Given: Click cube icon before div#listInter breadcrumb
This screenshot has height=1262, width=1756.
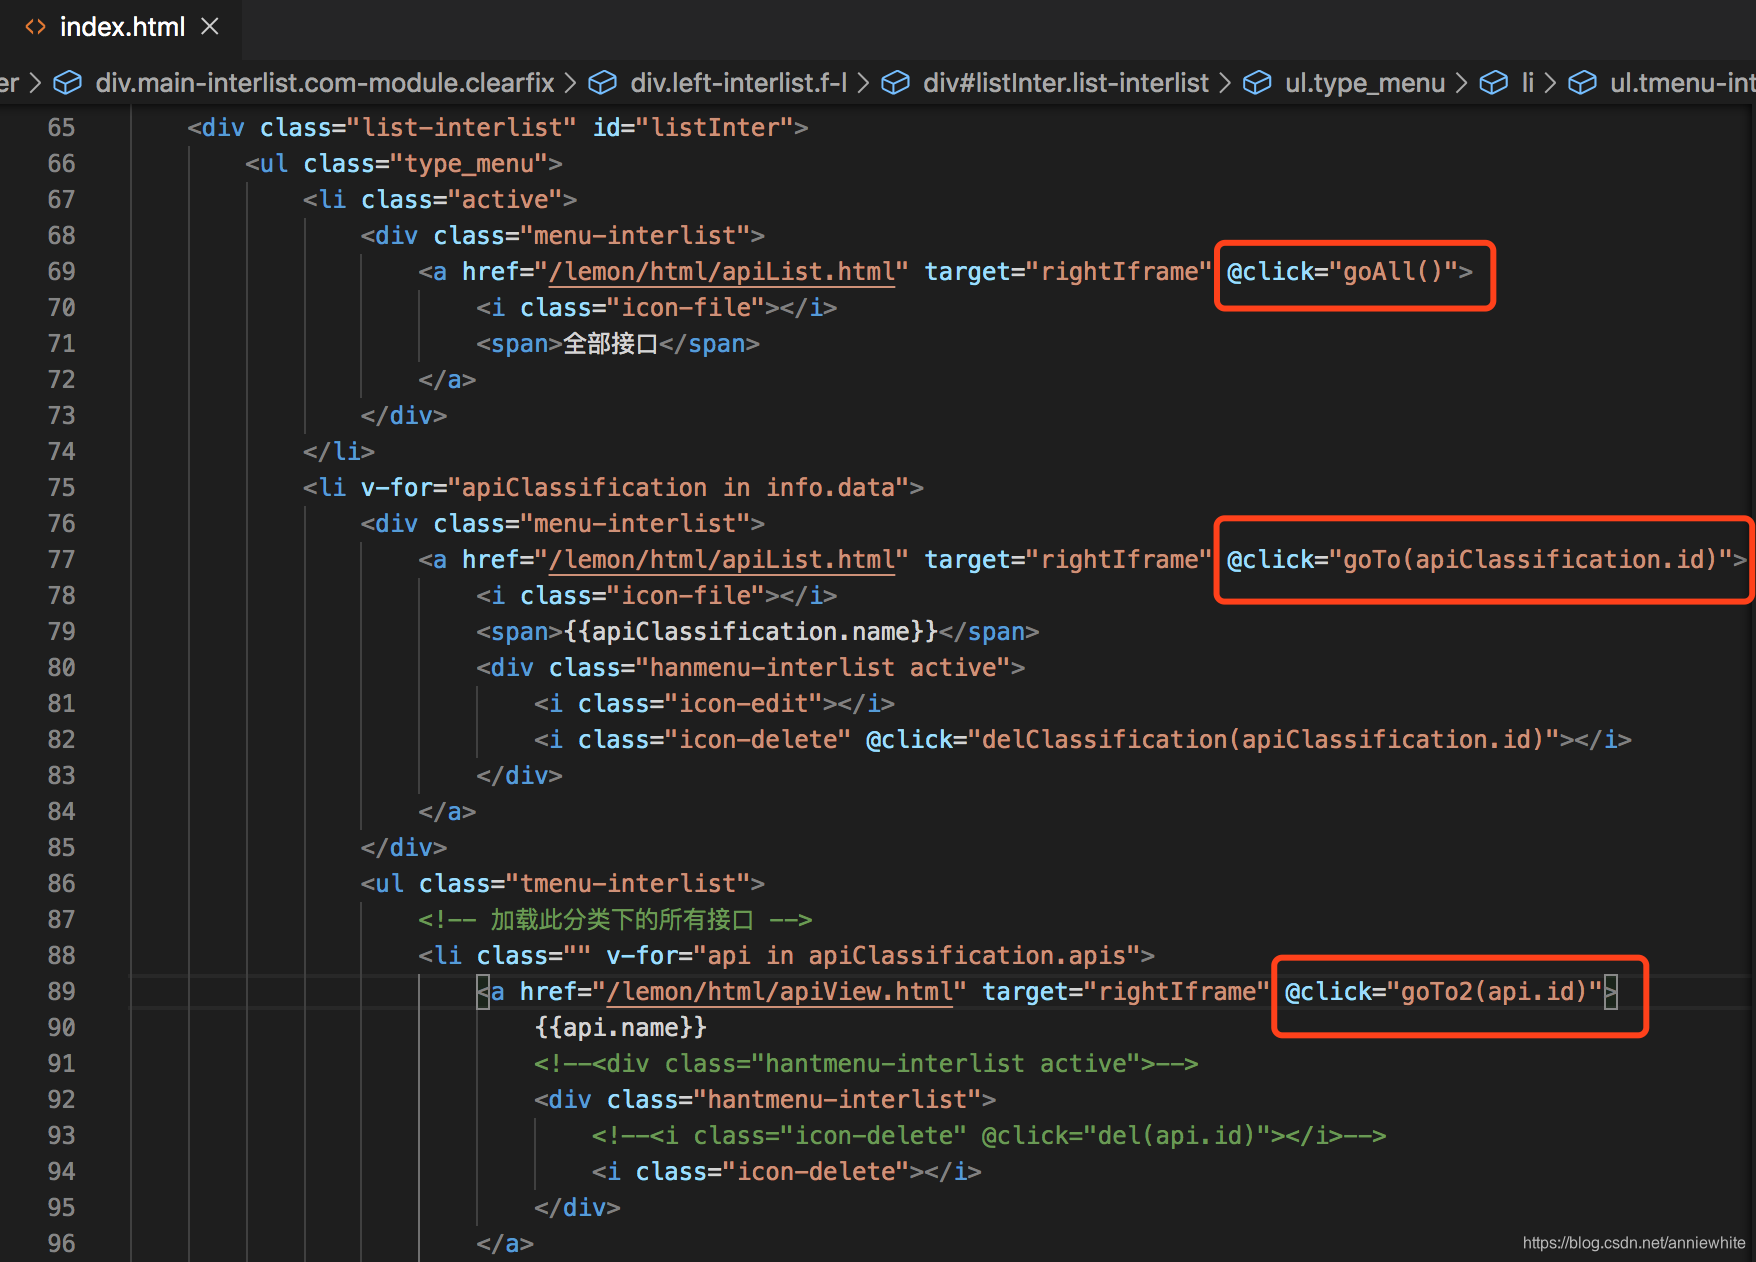Looking at the screenshot, I should (x=895, y=82).
